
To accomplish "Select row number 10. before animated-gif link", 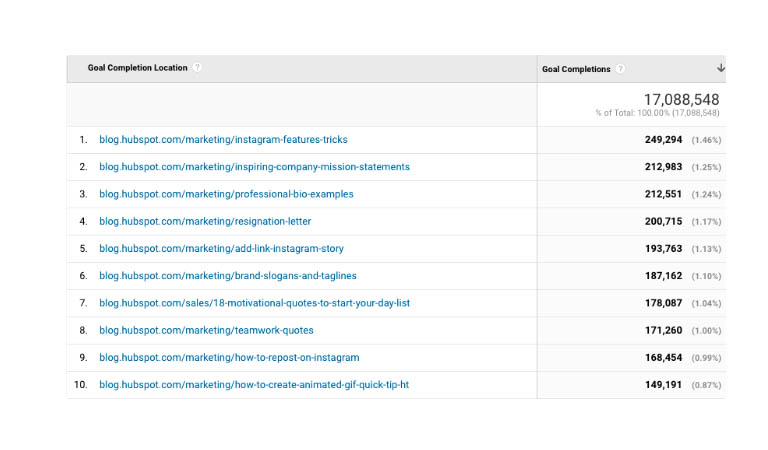I will [x=81, y=385].
